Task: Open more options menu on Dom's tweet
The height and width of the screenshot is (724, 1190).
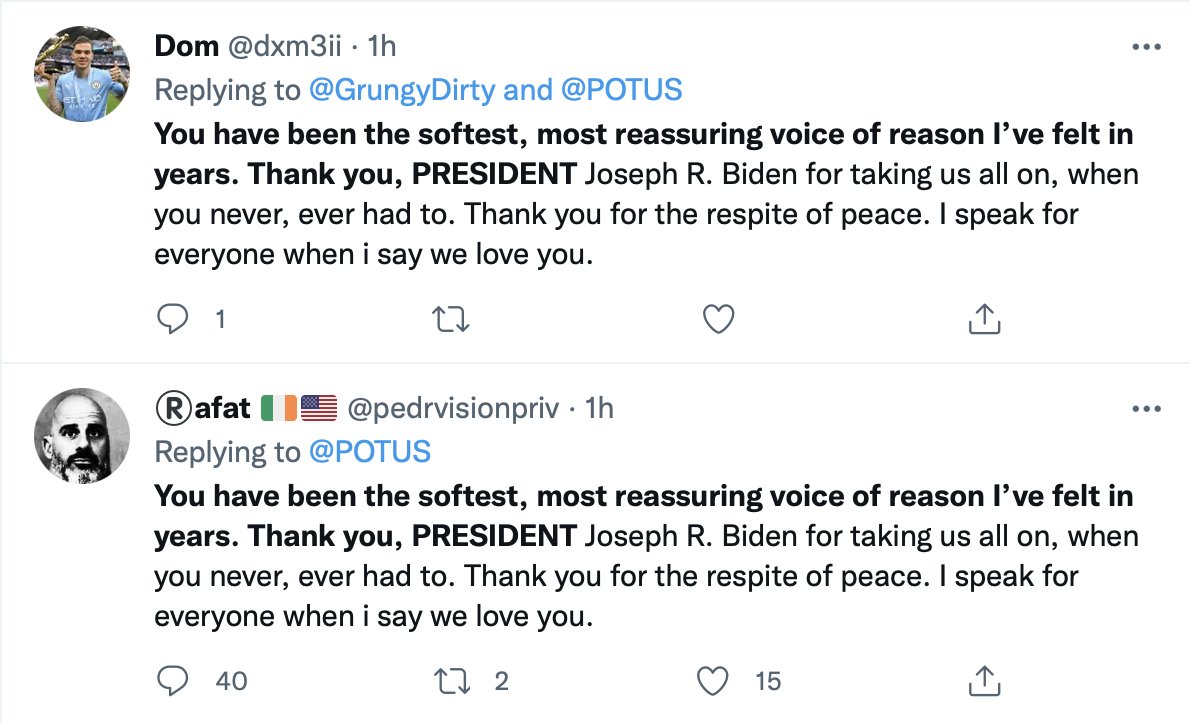Action: pos(1146,47)
